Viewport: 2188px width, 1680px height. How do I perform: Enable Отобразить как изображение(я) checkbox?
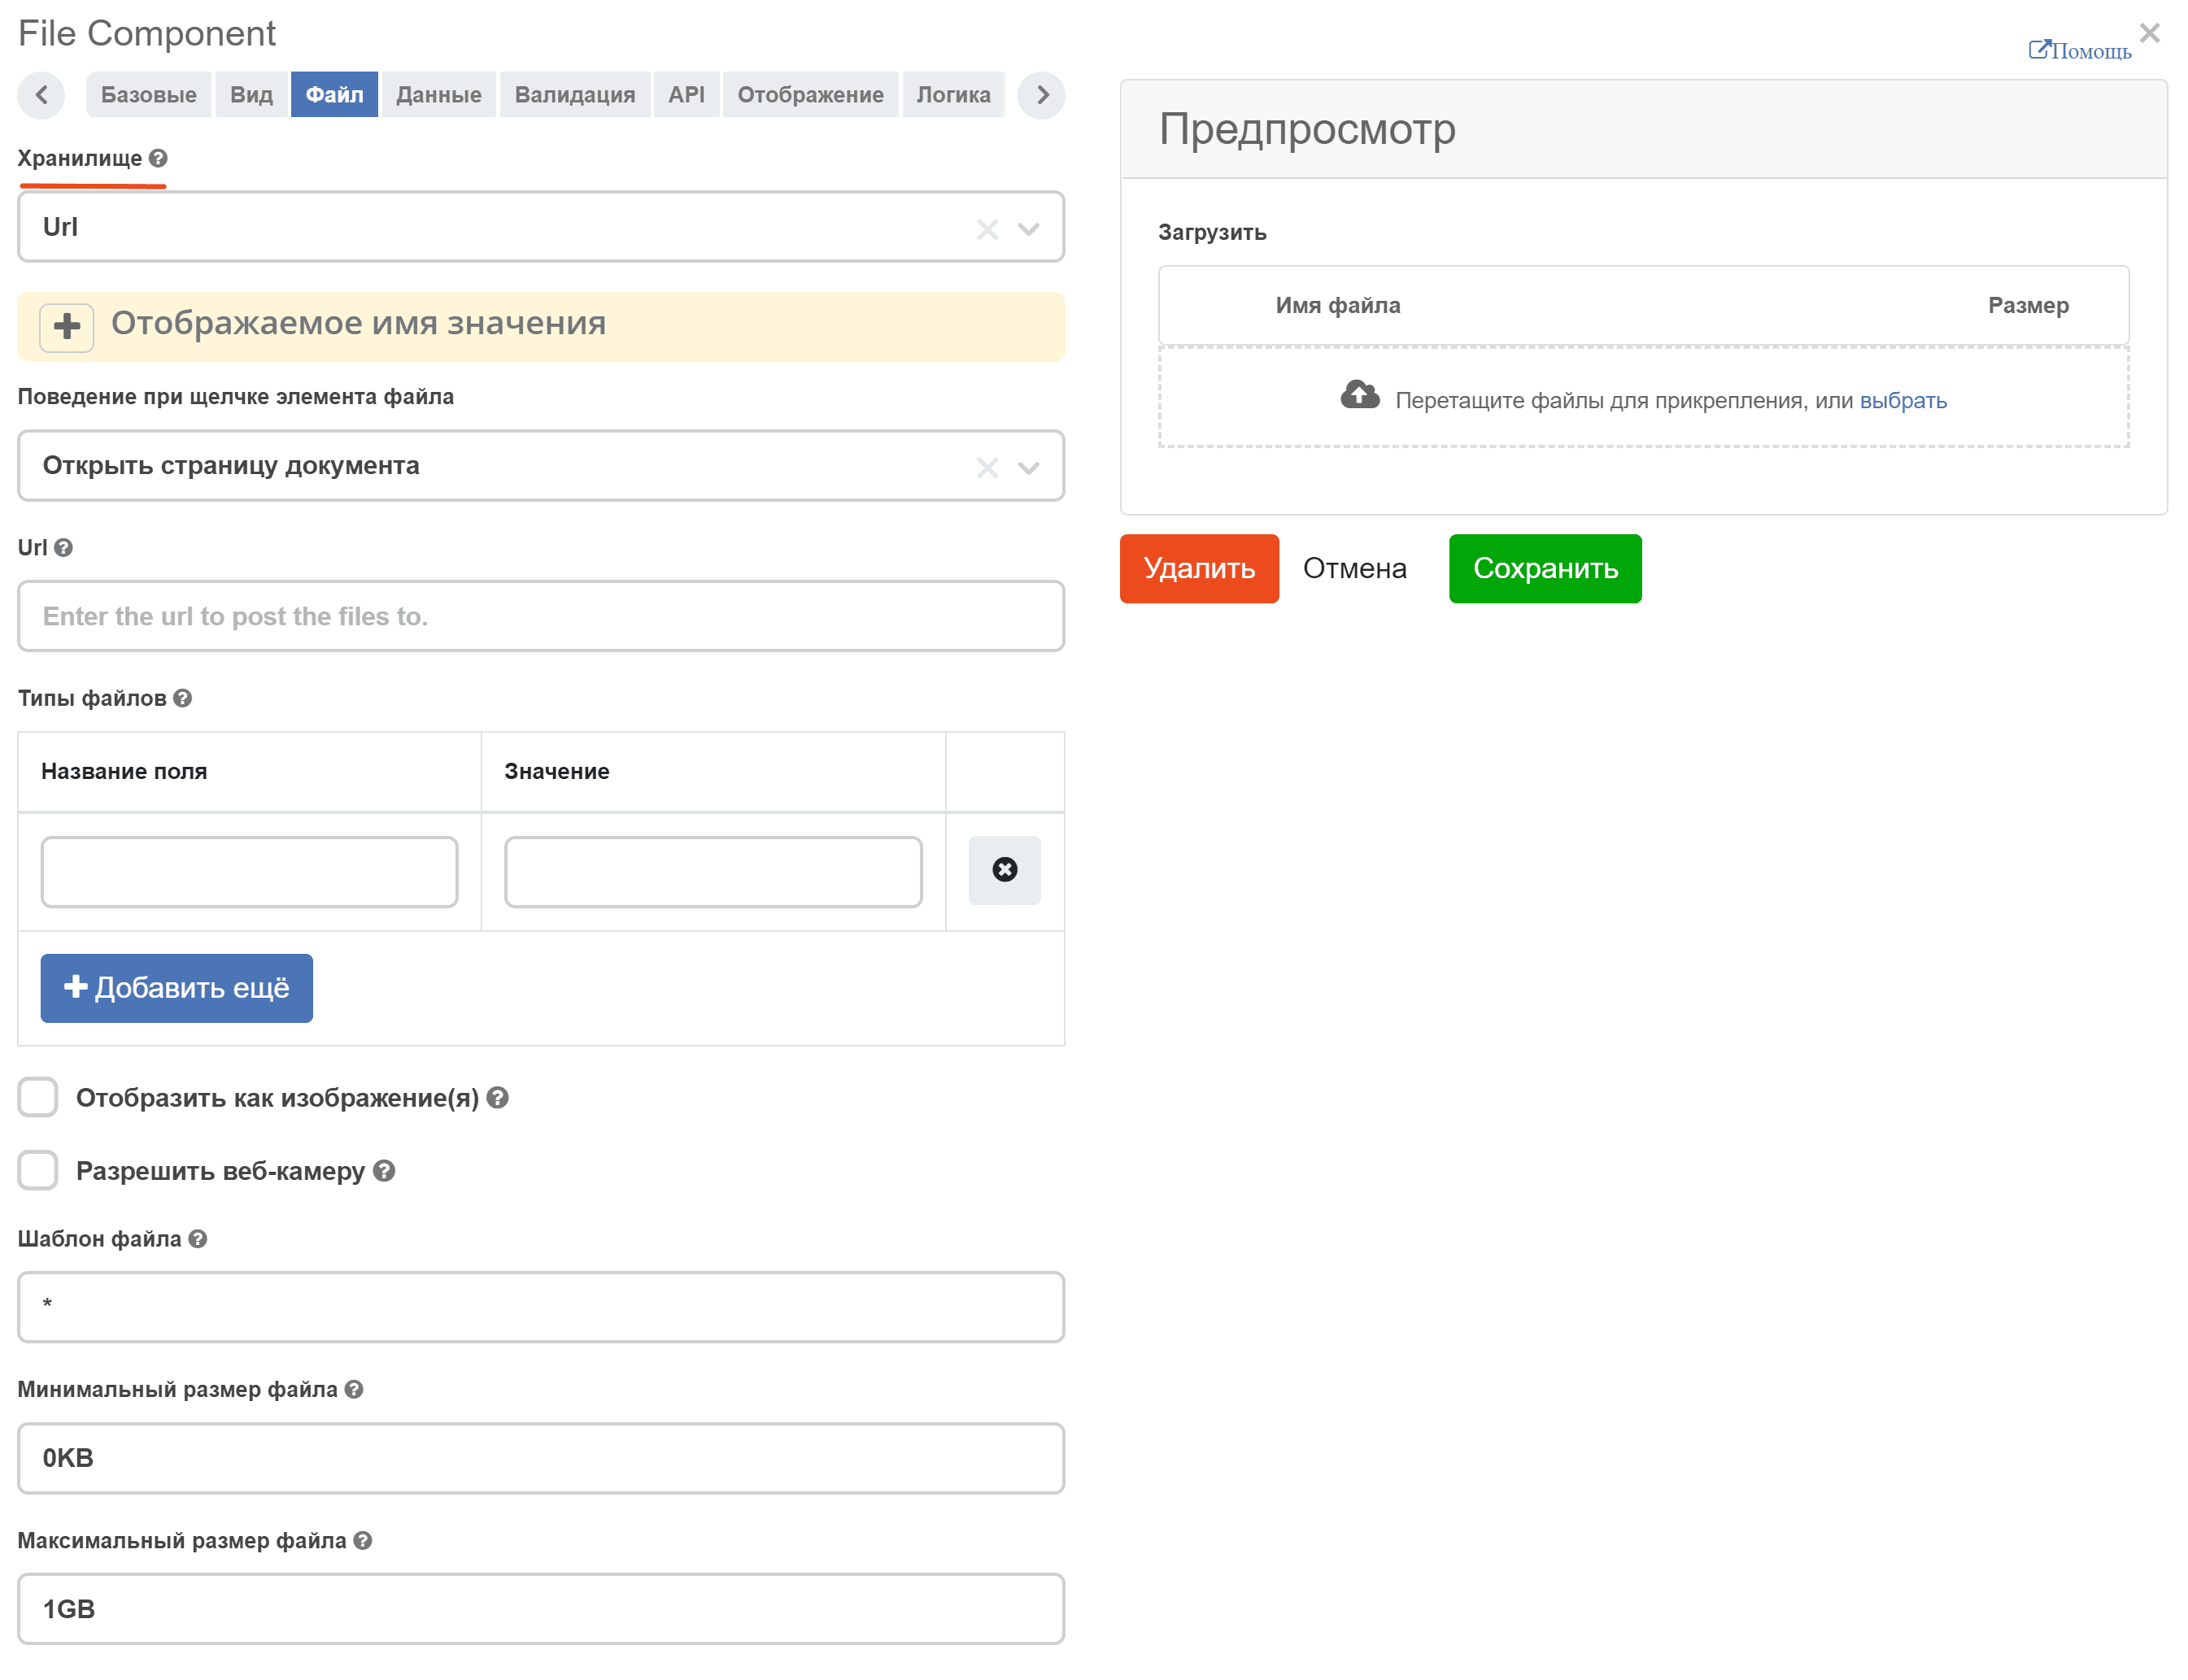38,1097
